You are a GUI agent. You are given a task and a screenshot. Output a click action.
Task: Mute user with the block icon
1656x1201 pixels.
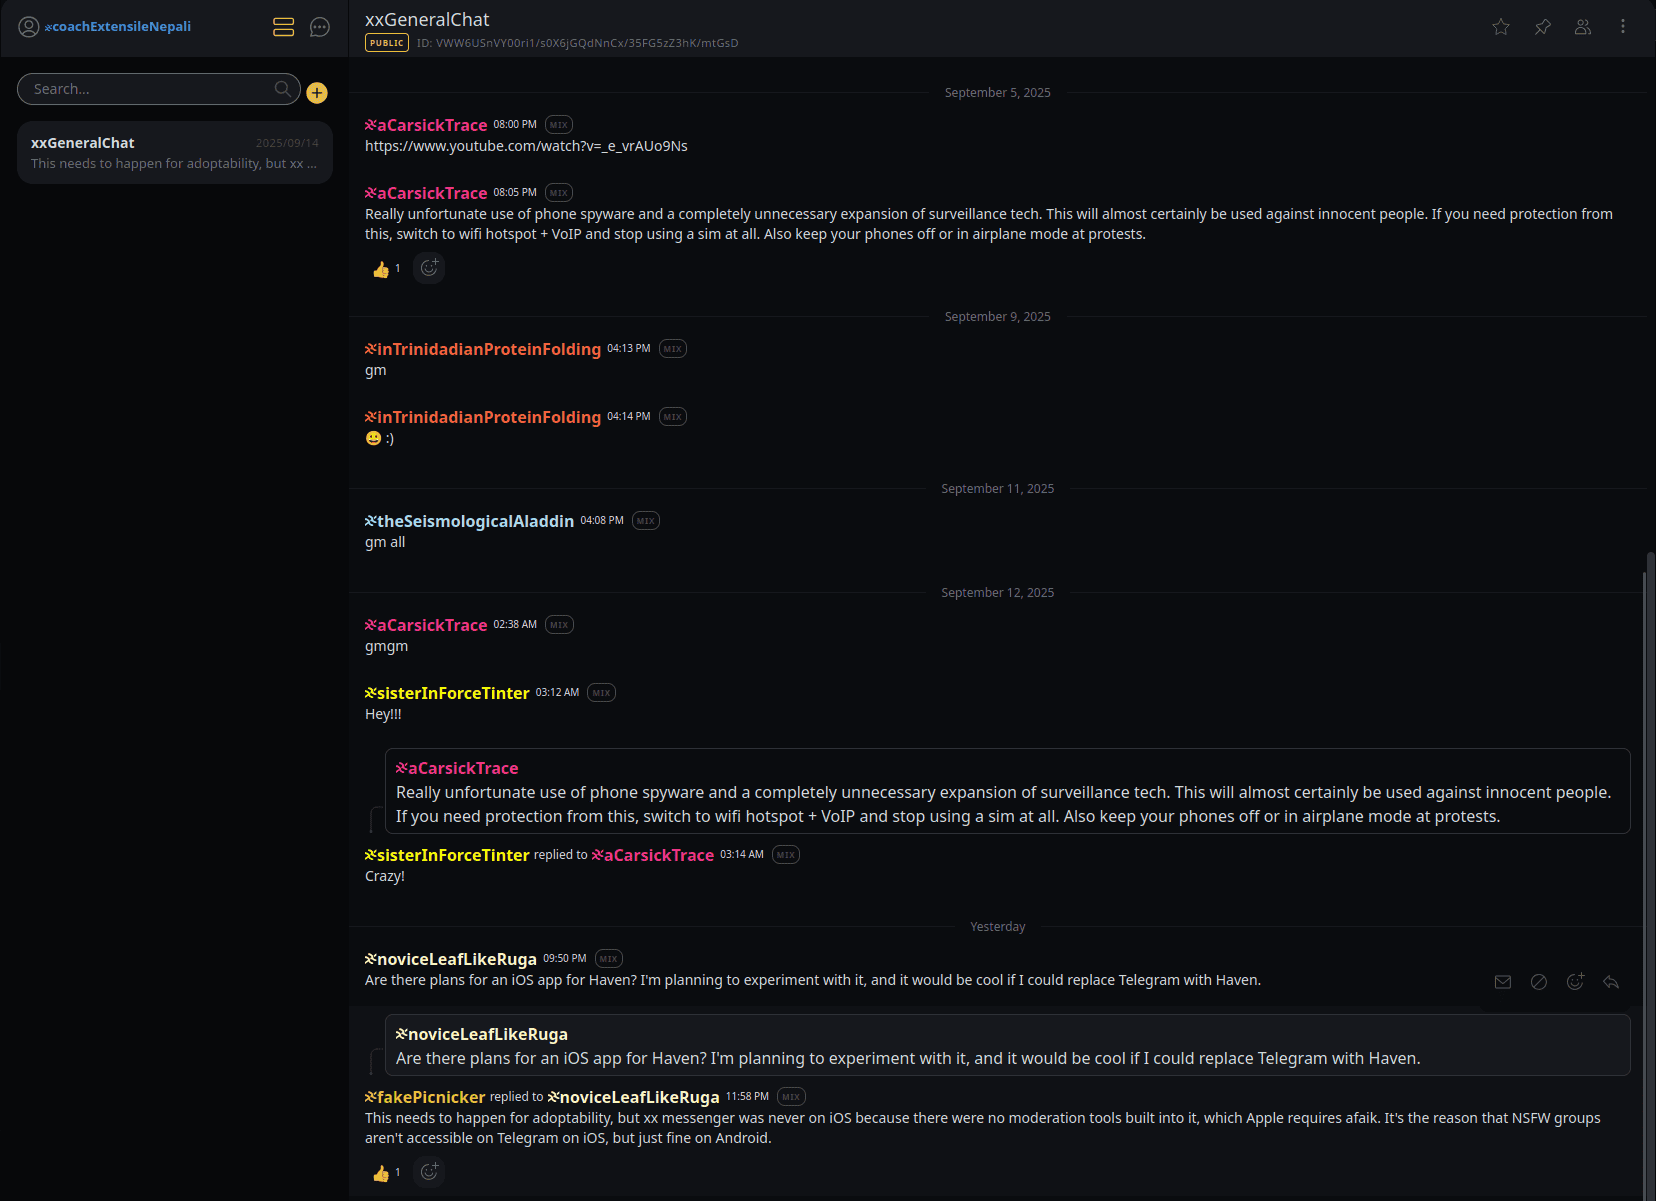pyautogui.click(x=1539, y=982)
